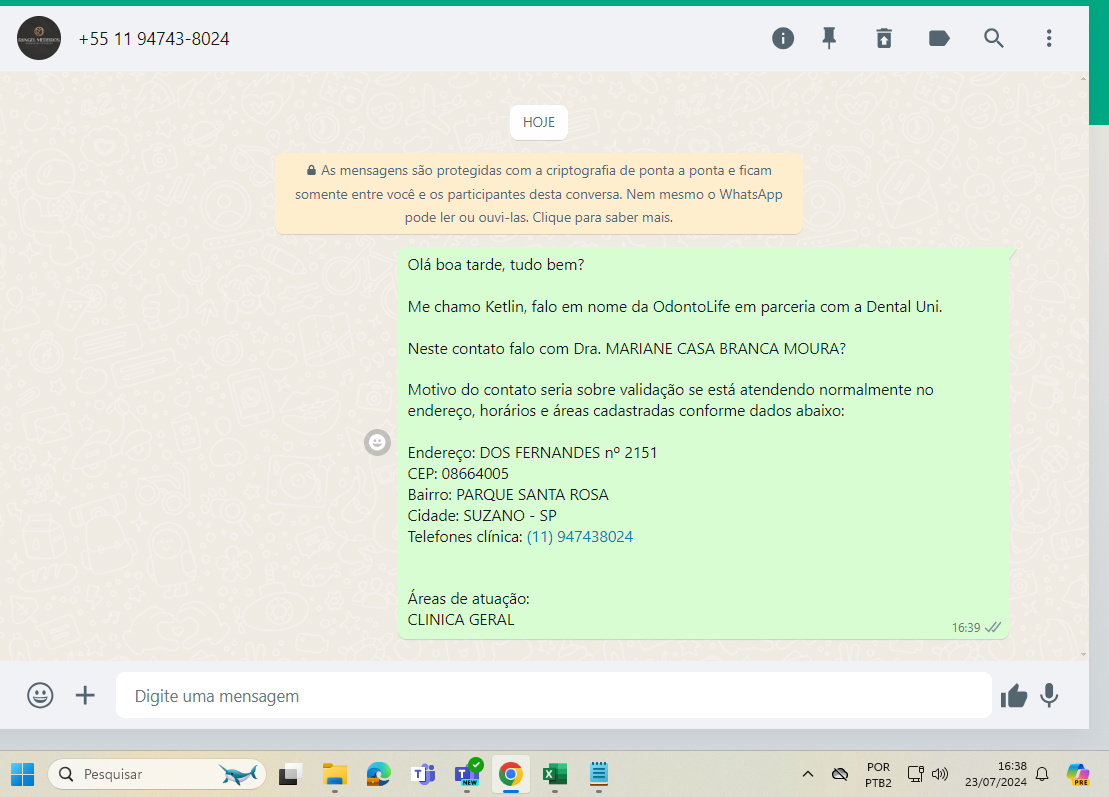The height and width of the screenshot is (797, 1109).
Task: Click the HOJE date chip
Action: [x=539, y=122]
